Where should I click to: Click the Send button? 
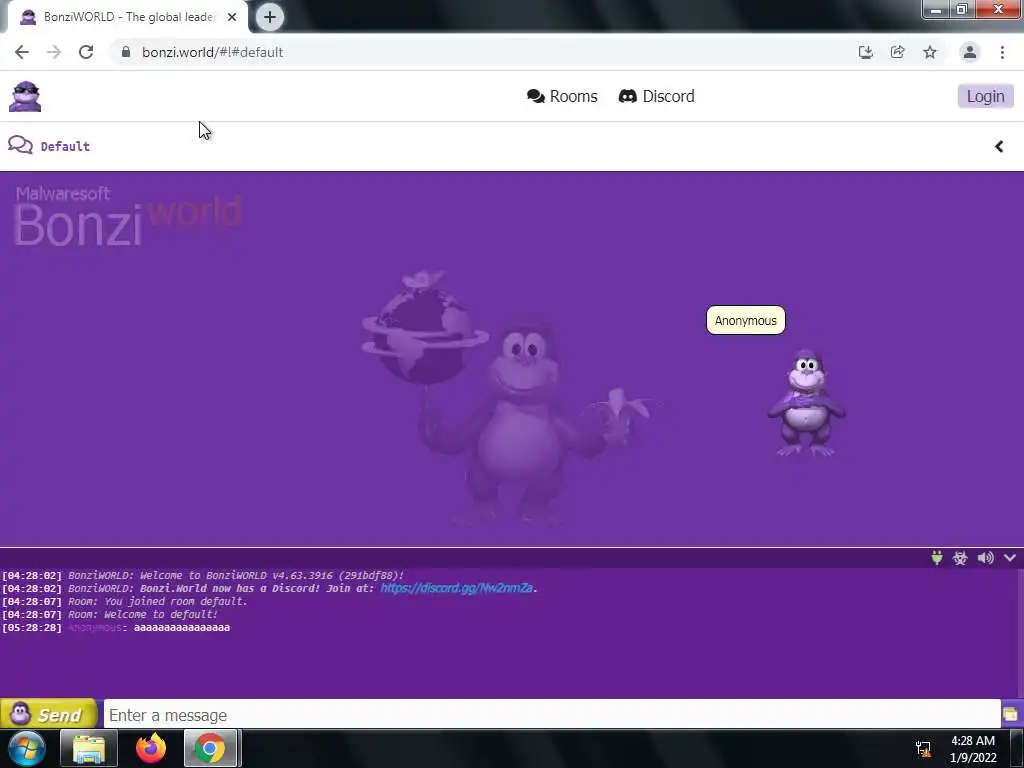49,714
